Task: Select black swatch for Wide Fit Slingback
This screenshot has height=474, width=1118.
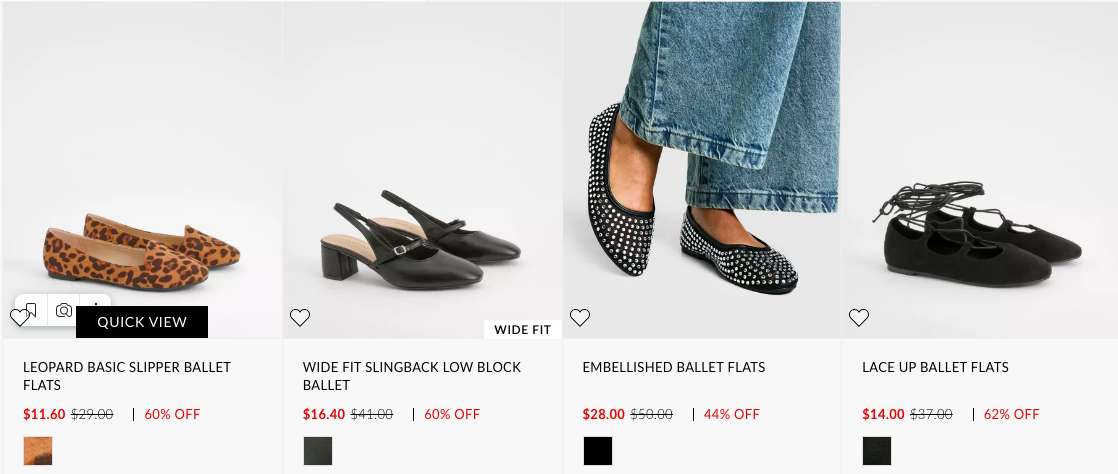Action: (x=318, y=451)
